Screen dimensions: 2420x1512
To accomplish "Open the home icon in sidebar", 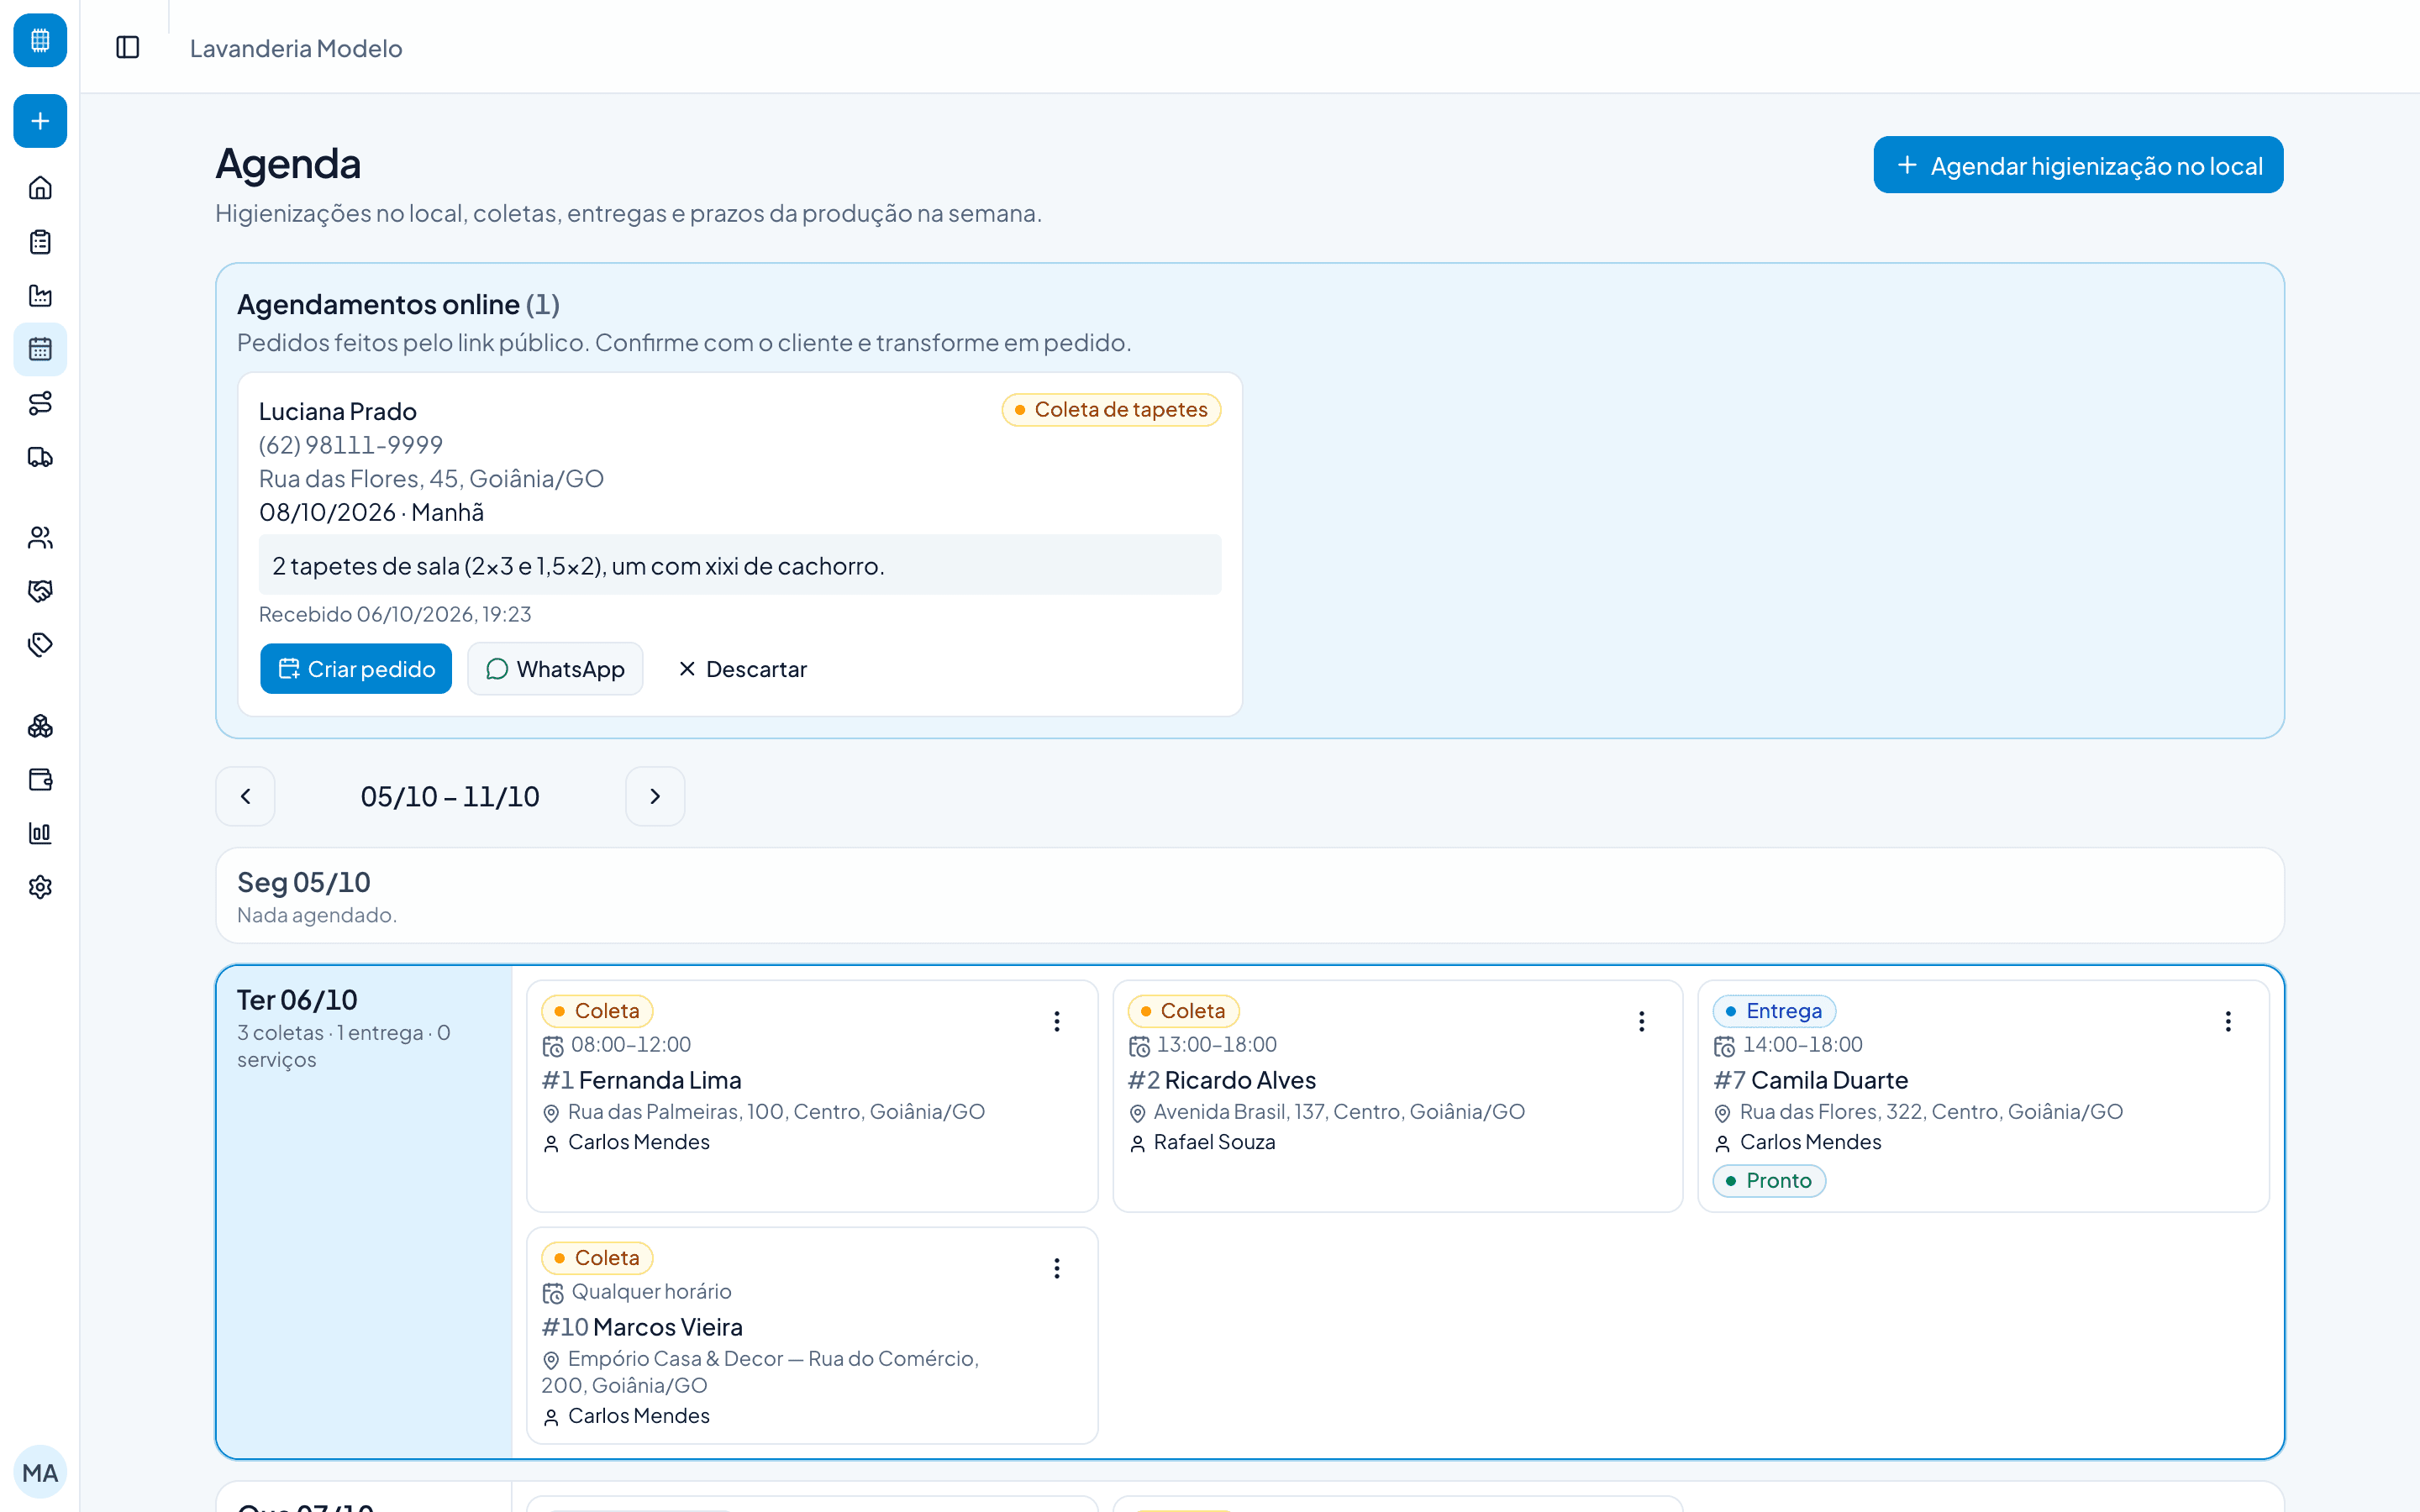I will point(40,188).
